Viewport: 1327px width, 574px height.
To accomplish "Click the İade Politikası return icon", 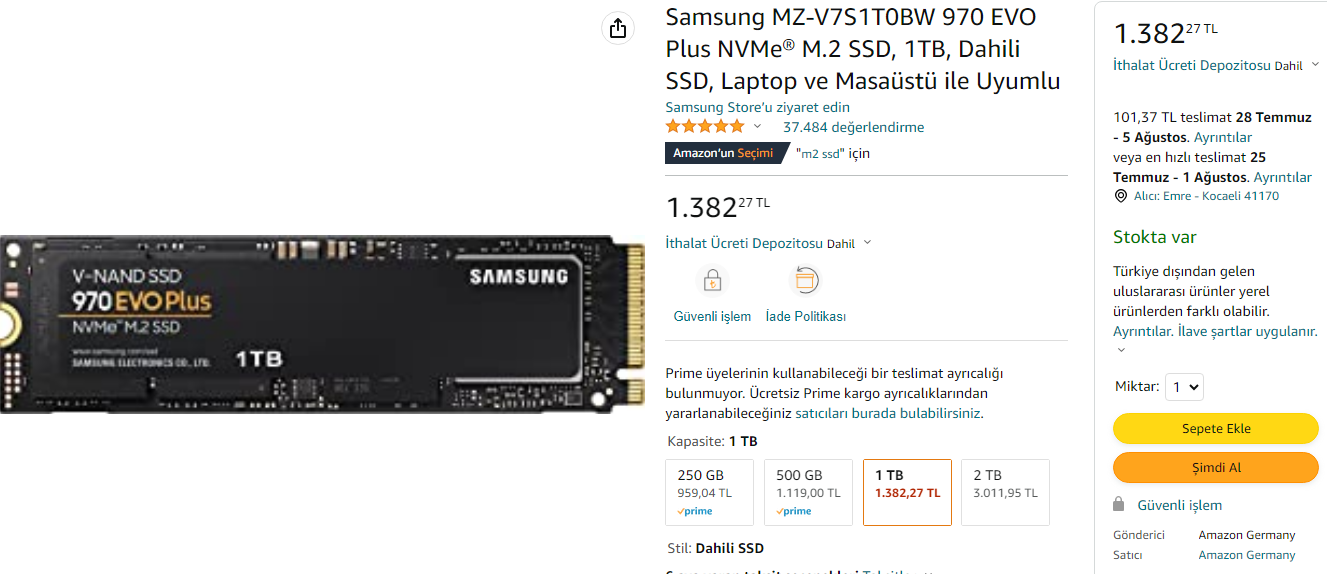I will coord(805,280).
